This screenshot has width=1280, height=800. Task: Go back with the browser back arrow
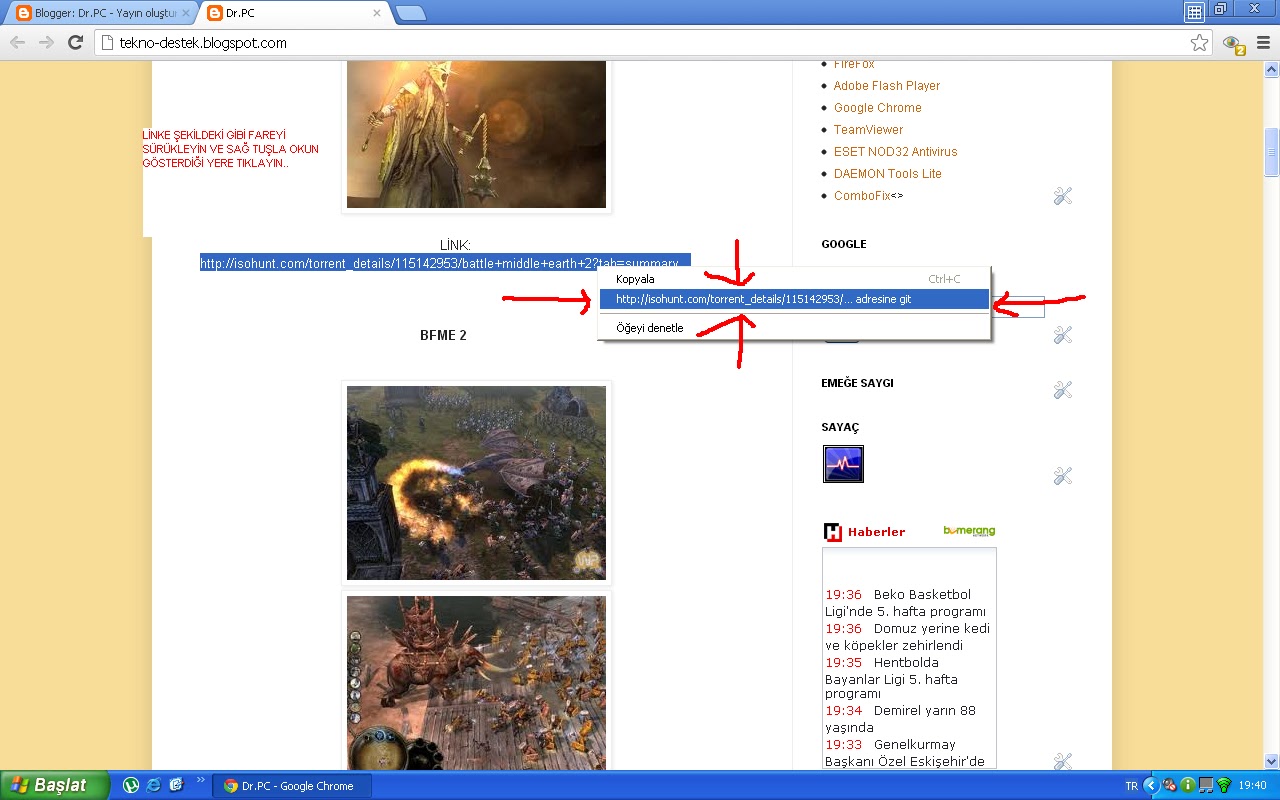17,42
